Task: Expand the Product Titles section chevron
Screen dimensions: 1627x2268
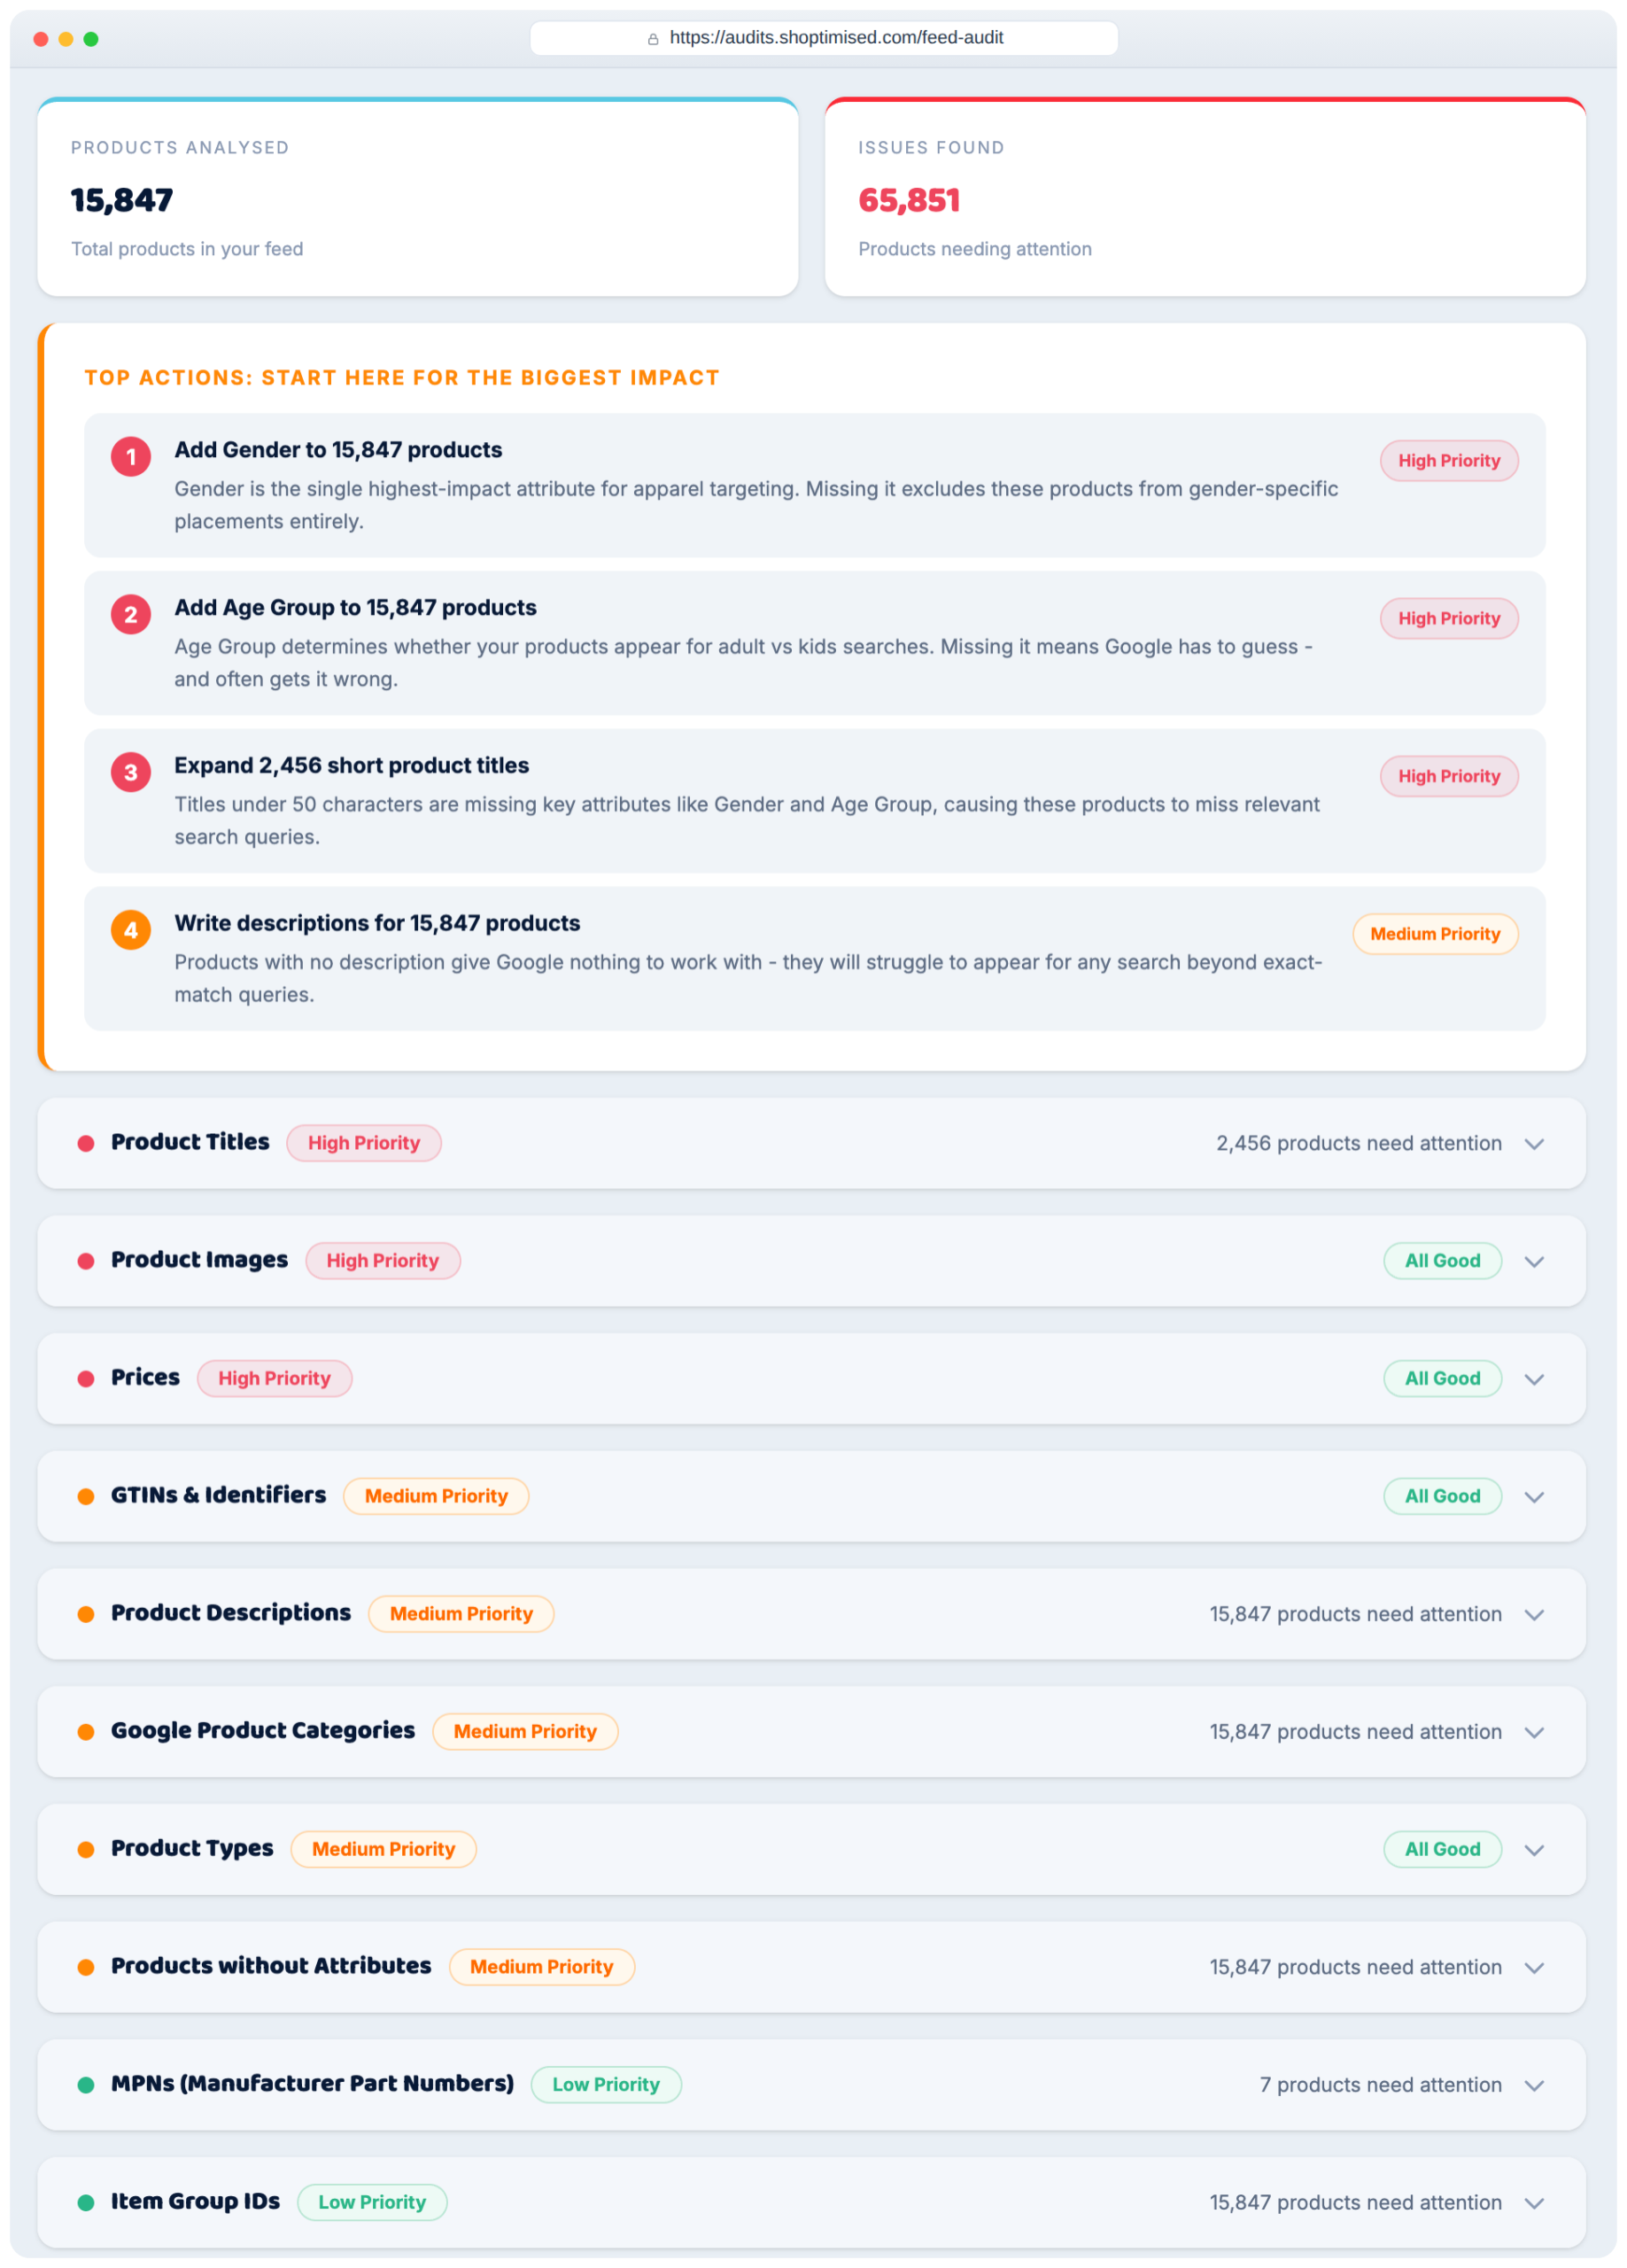Action: click(x=1535, y=1144)
